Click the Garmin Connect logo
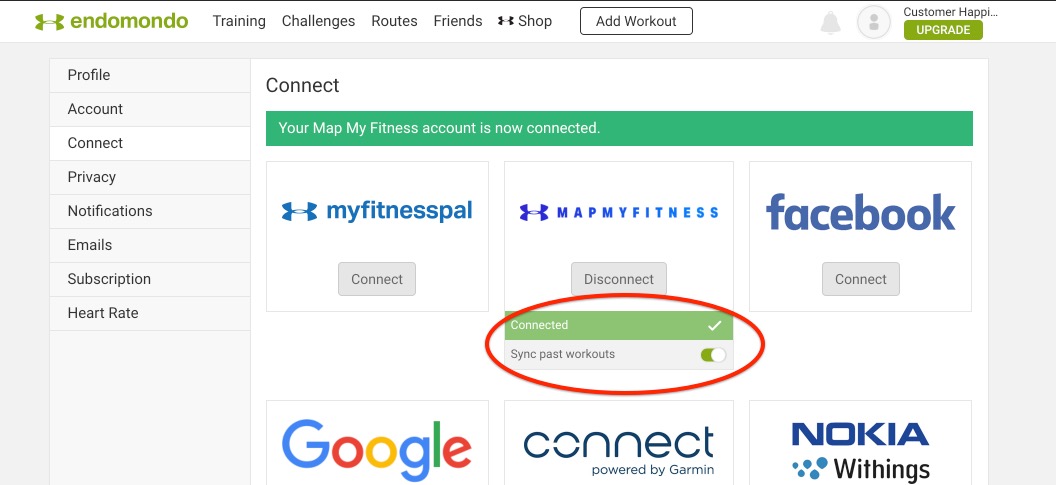 [x=619, y=451]
